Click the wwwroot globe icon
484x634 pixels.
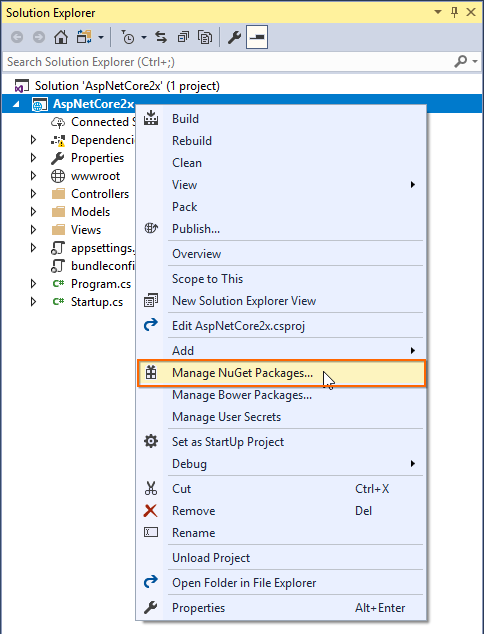[x=58, y=176]
